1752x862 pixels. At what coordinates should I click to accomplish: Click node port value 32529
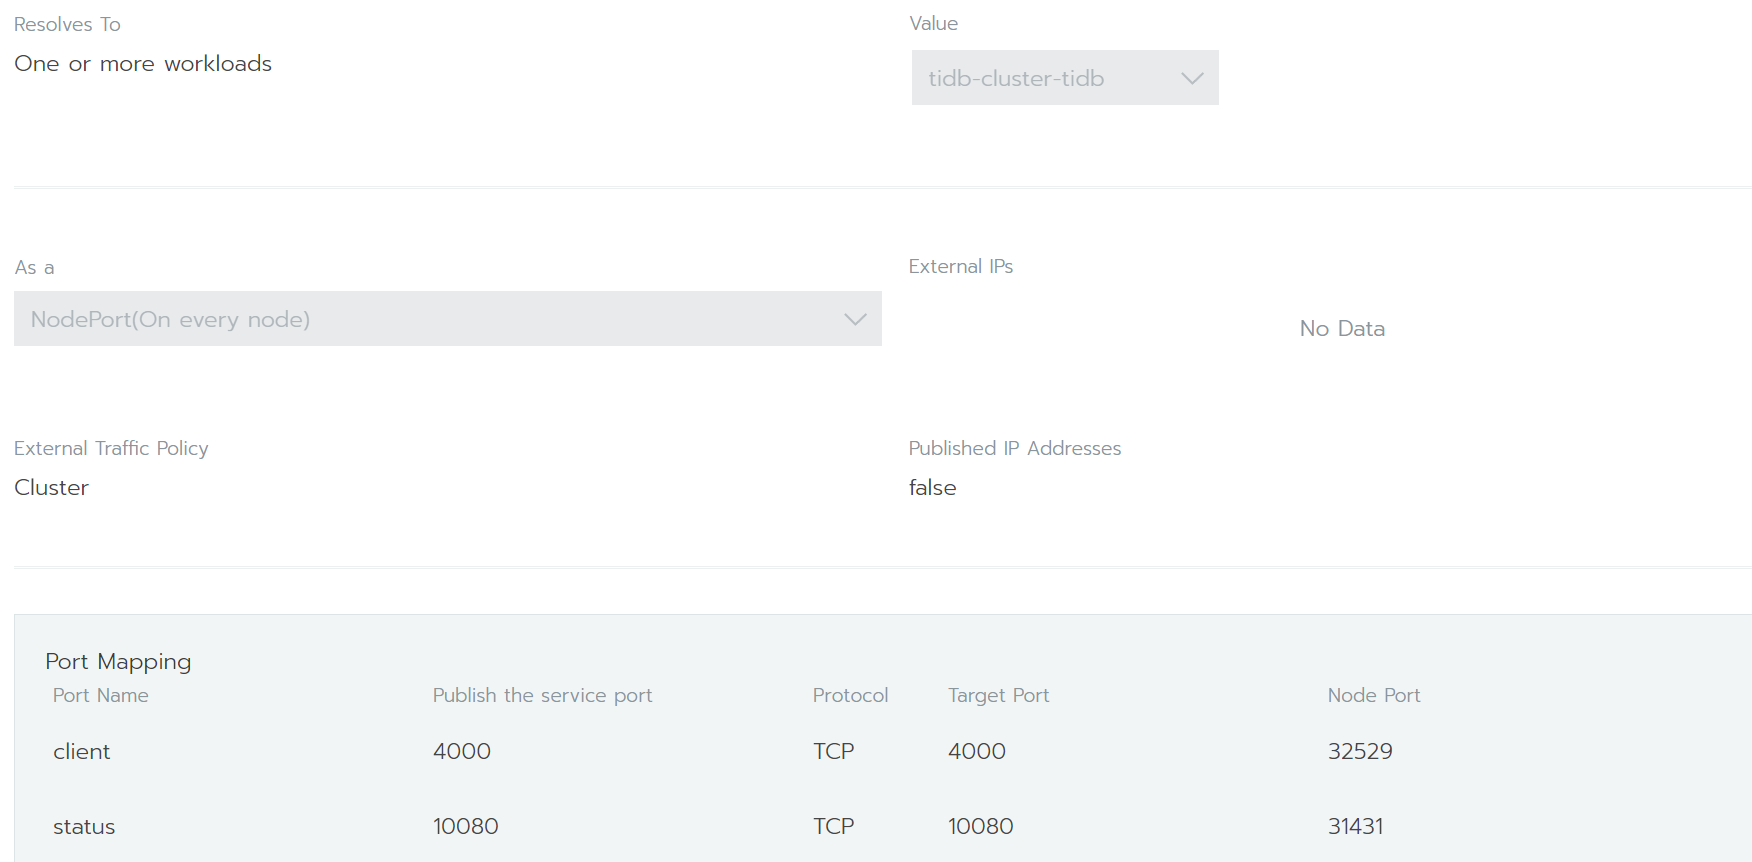1360,751
